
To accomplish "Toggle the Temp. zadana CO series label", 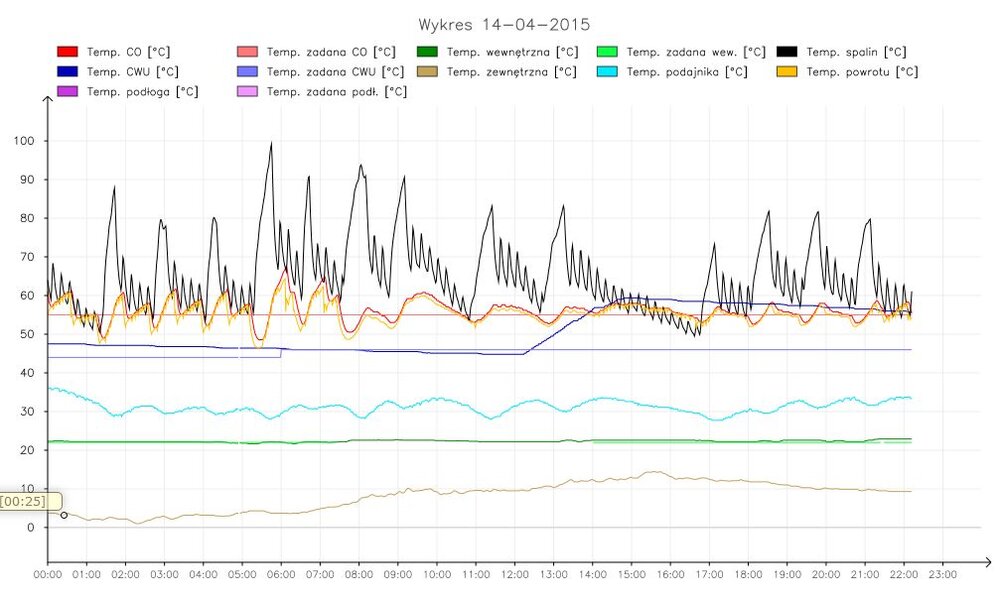I will pos(331,52).
